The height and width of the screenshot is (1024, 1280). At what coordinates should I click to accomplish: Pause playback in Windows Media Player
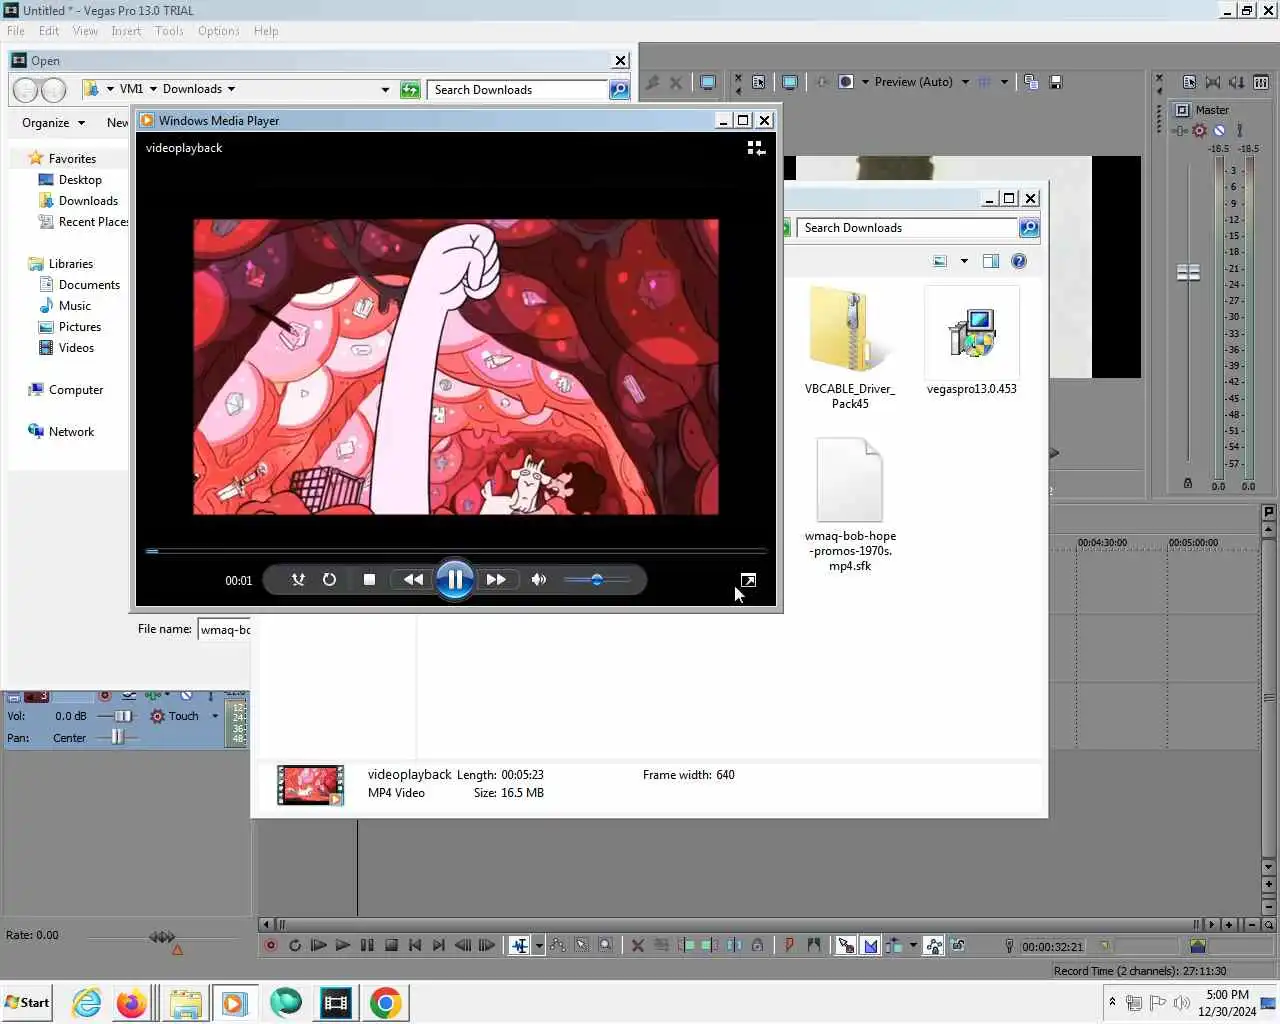coord(454,579)
